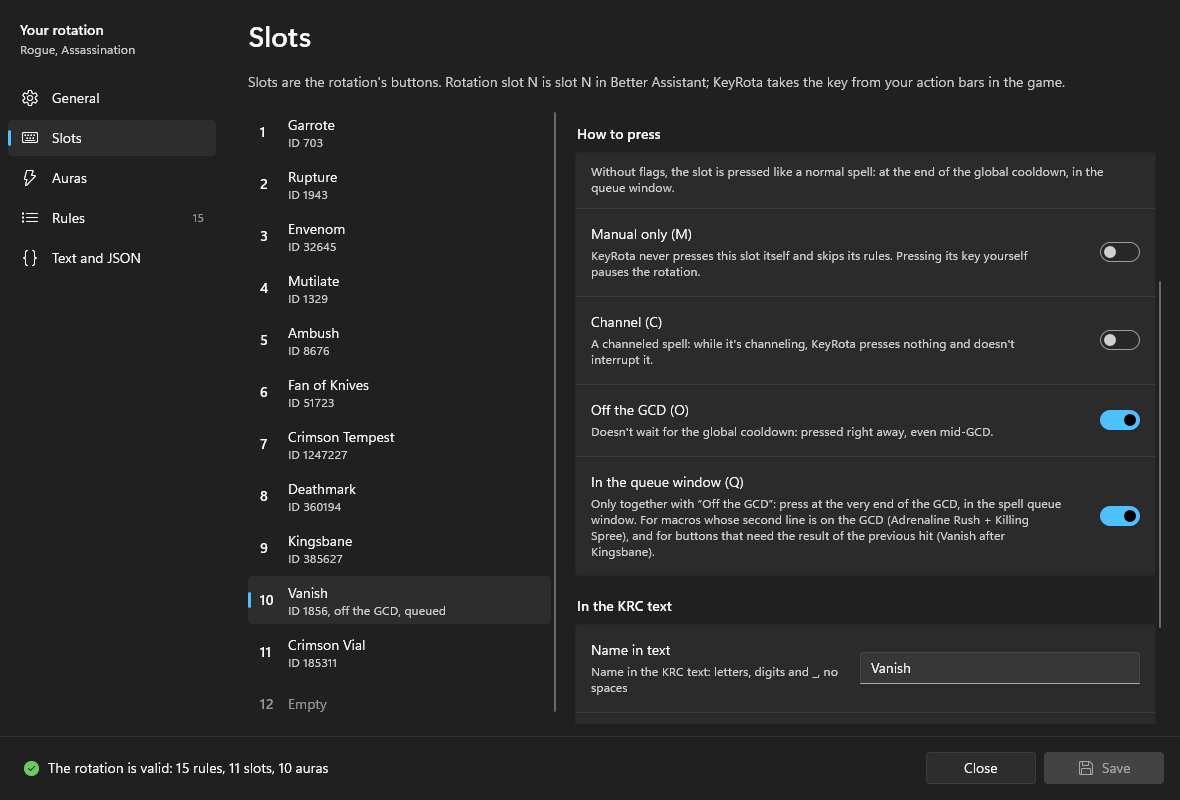Select slot 5 Ambush

(400, 341)
